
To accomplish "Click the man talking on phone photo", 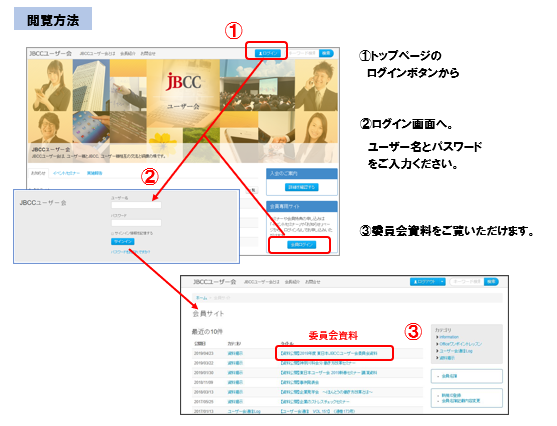I will tap(317, 85).
